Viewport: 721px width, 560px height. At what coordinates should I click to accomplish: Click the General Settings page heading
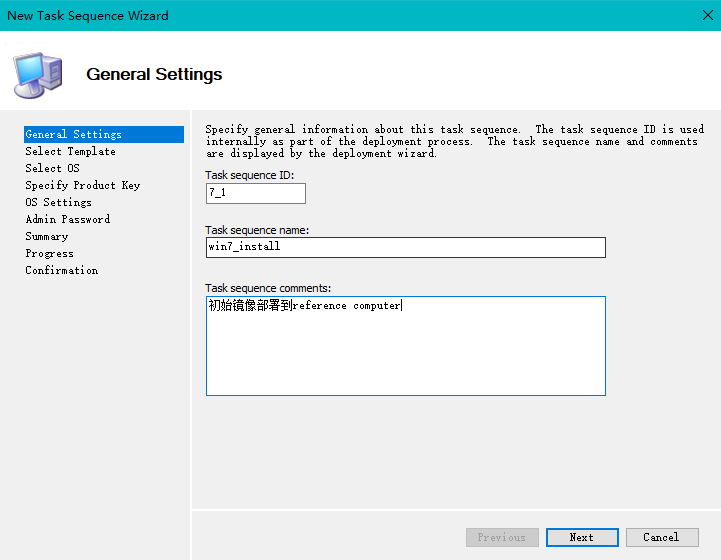[154, 74]
